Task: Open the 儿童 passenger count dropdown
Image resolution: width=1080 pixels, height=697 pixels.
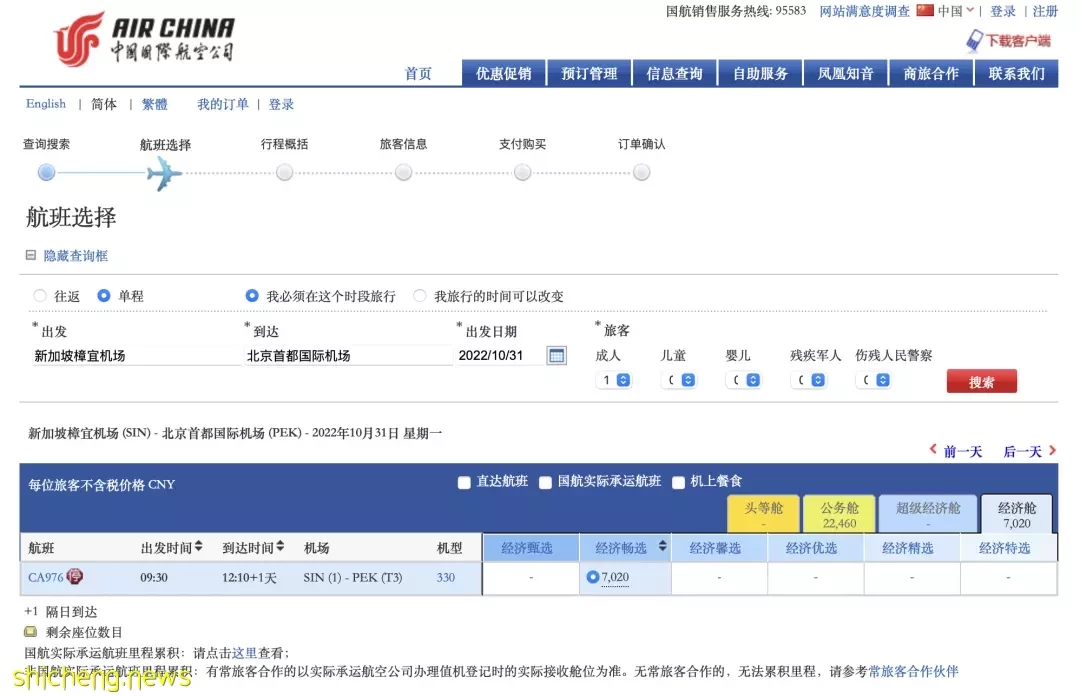Action: tap(679, 380)
